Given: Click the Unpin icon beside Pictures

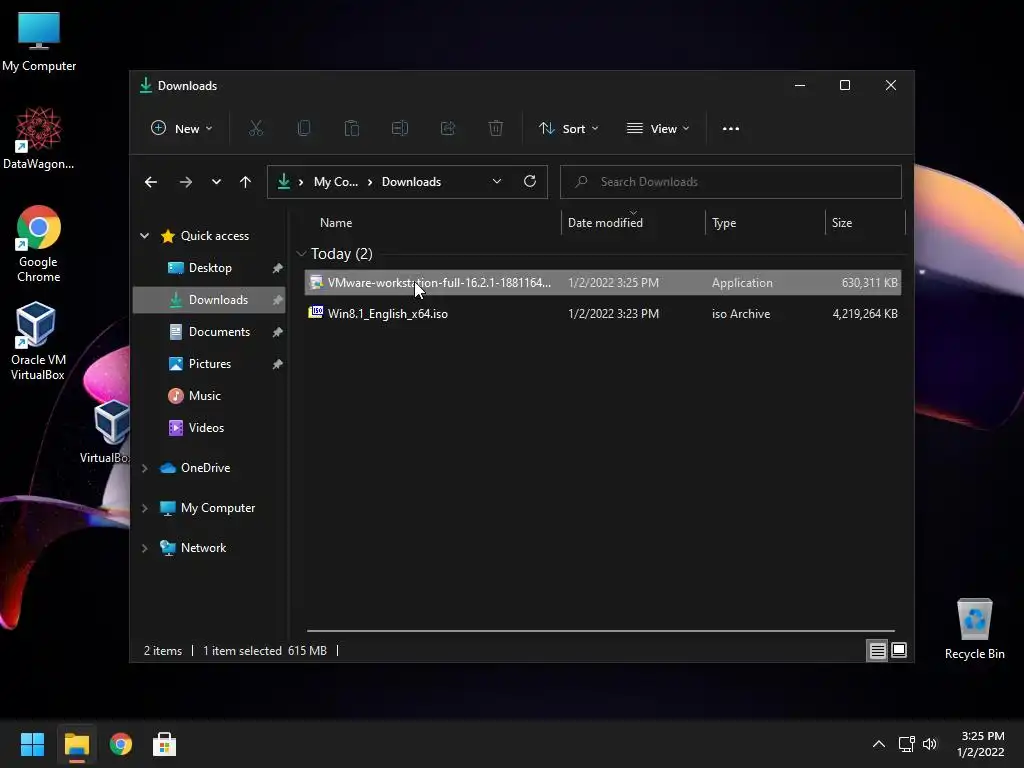Looking at the screenshot, I should tap(277, 364).
